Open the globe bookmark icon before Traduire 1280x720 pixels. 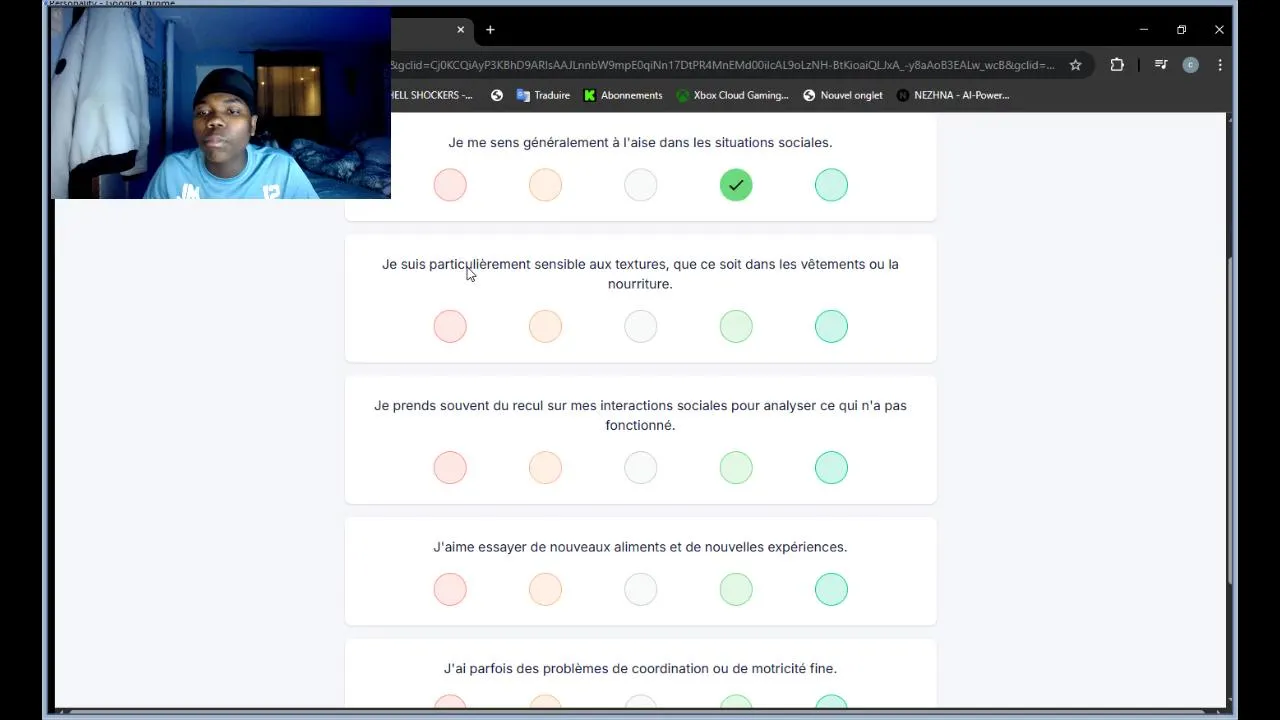pos(497,95)
